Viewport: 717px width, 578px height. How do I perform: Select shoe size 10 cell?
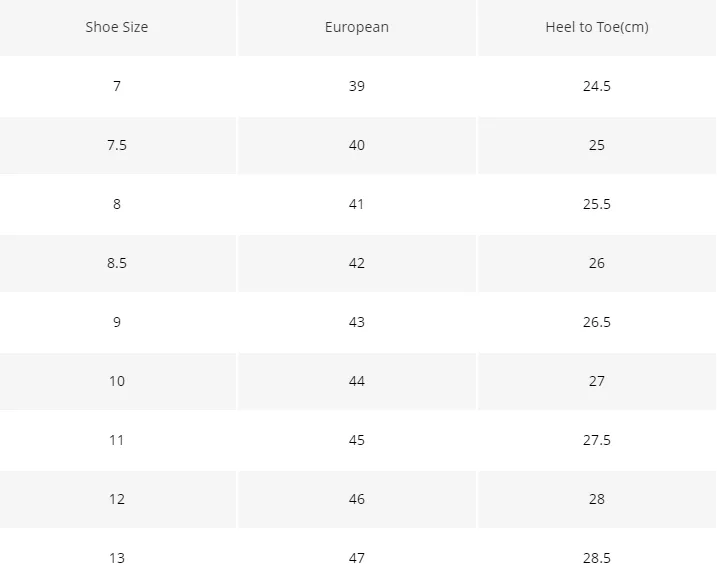[117, 381]
